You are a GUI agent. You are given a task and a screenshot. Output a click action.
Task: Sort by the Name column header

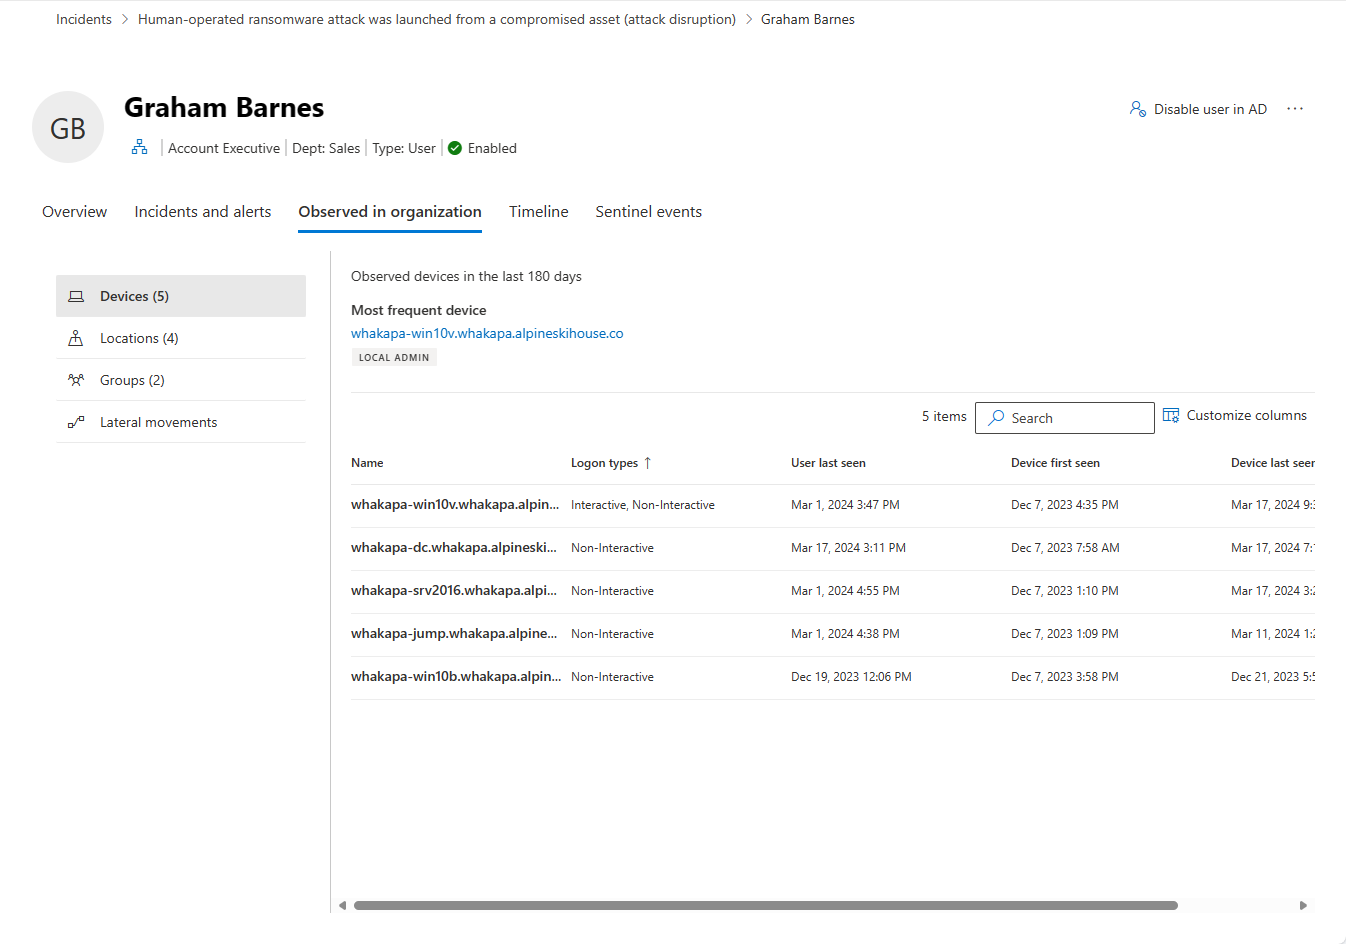[367, 463]
